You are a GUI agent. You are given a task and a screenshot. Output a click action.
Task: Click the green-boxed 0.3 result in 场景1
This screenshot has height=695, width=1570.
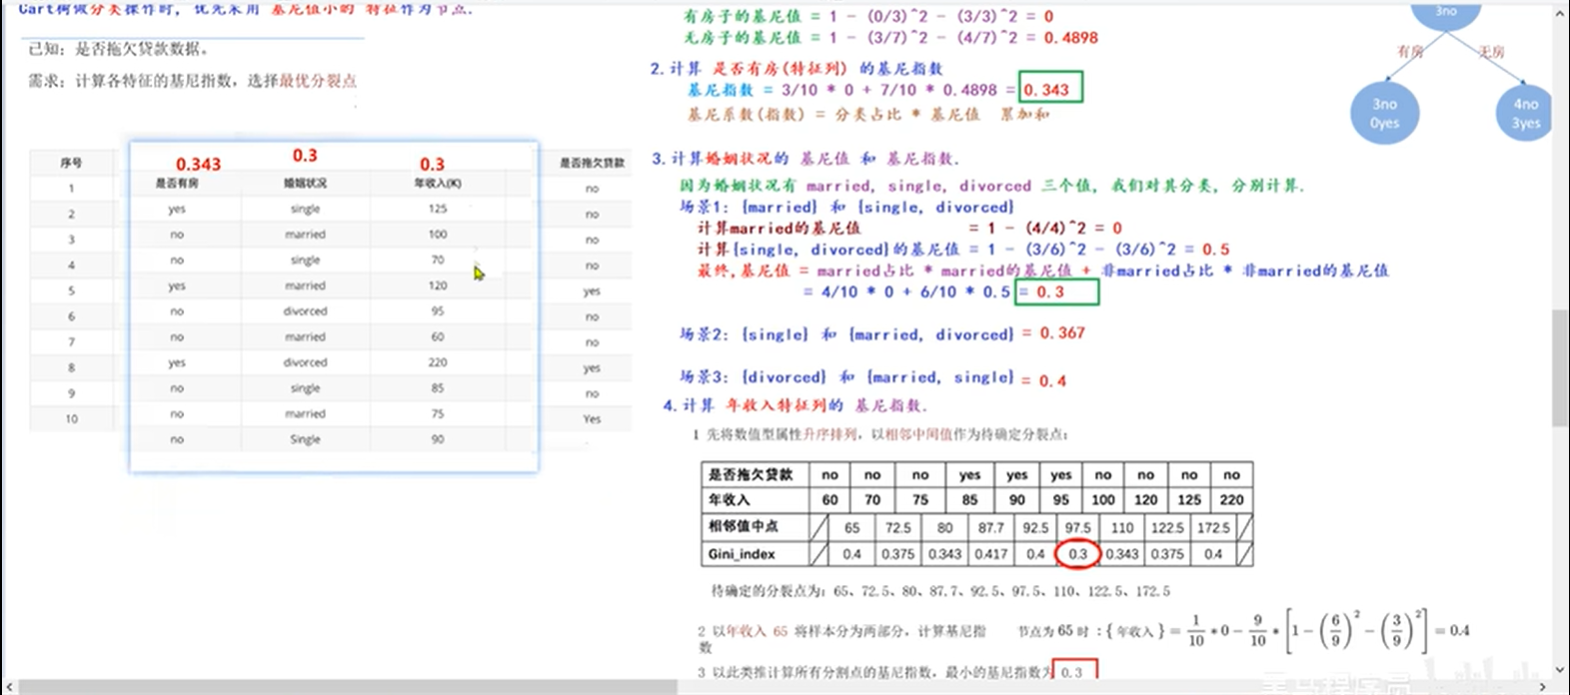[1056, 292]
